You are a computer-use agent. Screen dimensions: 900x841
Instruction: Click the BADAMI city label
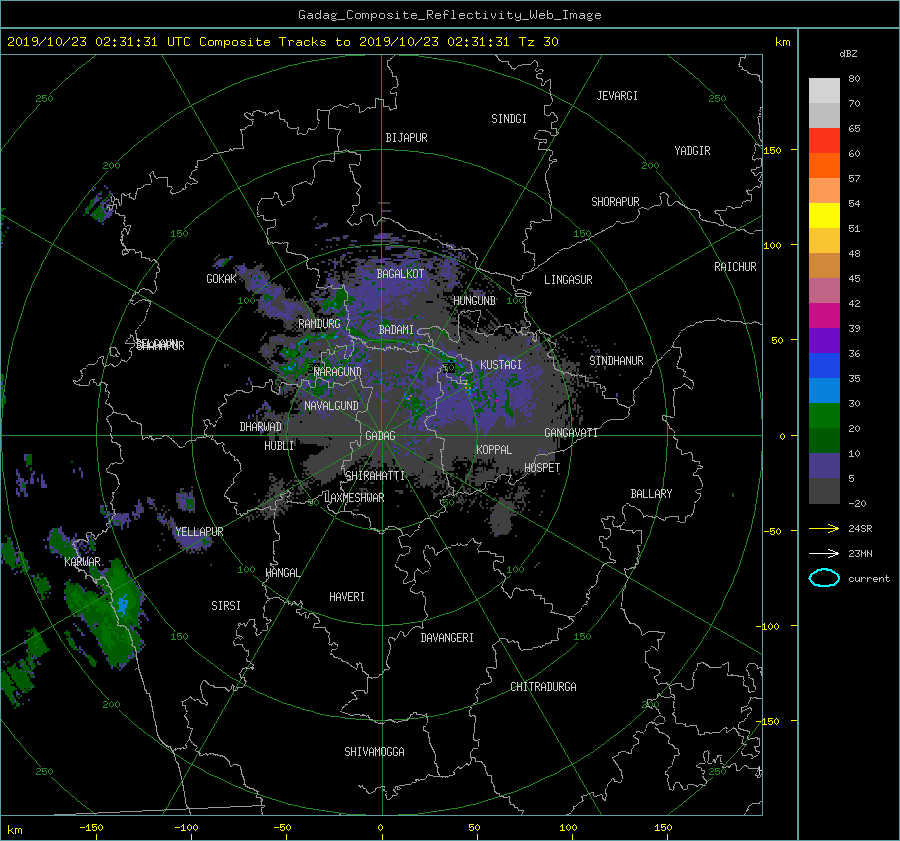396,330
